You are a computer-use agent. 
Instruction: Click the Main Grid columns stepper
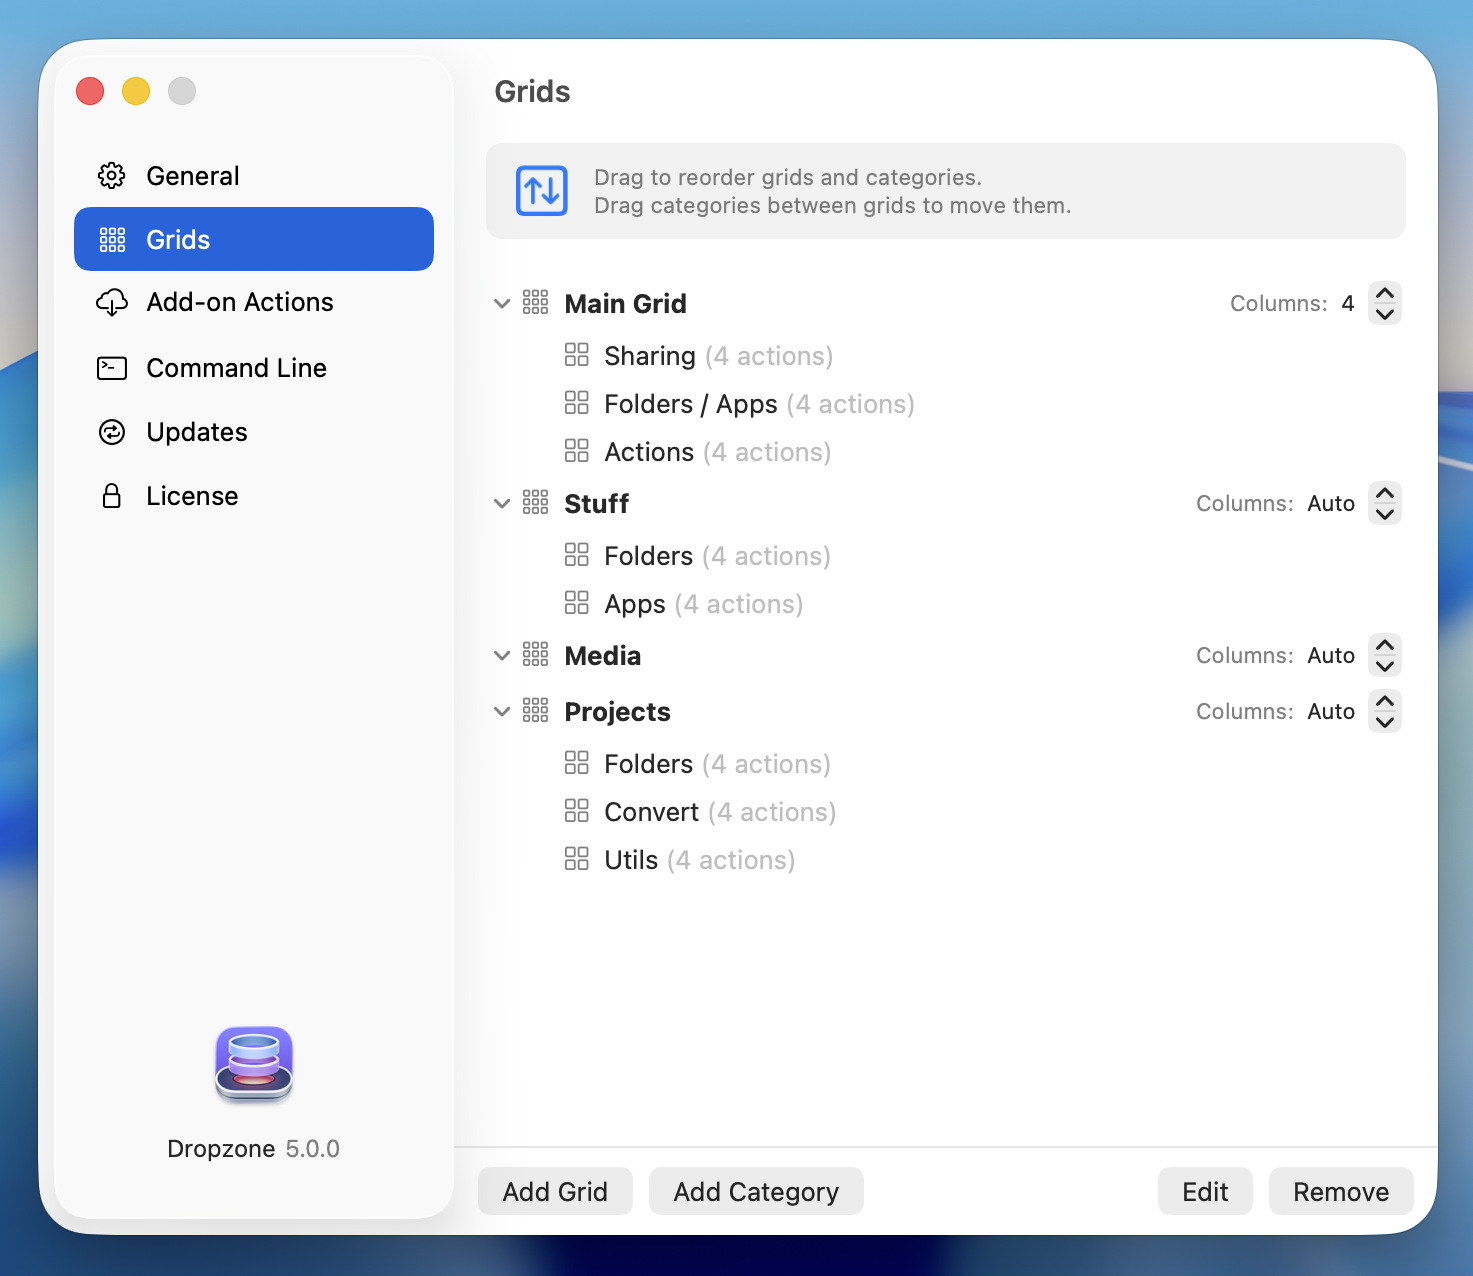pyautogui.click(x=1385, y=303)
